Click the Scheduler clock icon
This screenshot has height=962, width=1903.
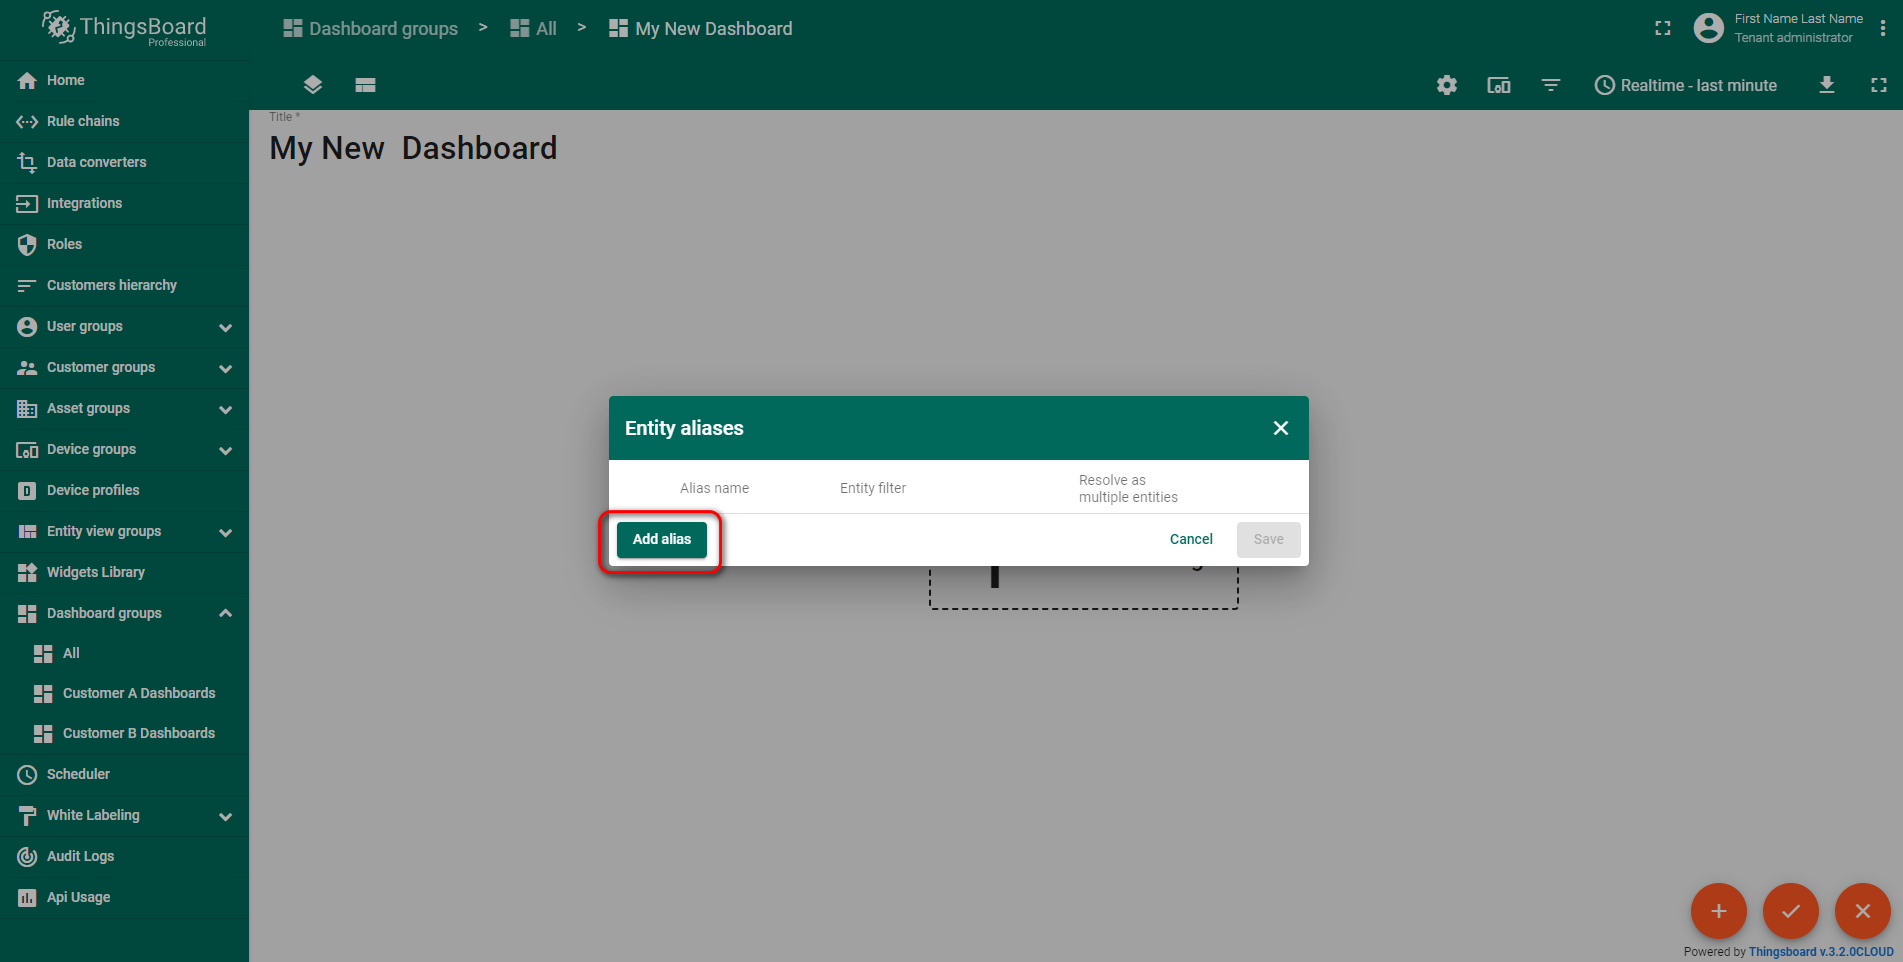(x=27, y=775)
